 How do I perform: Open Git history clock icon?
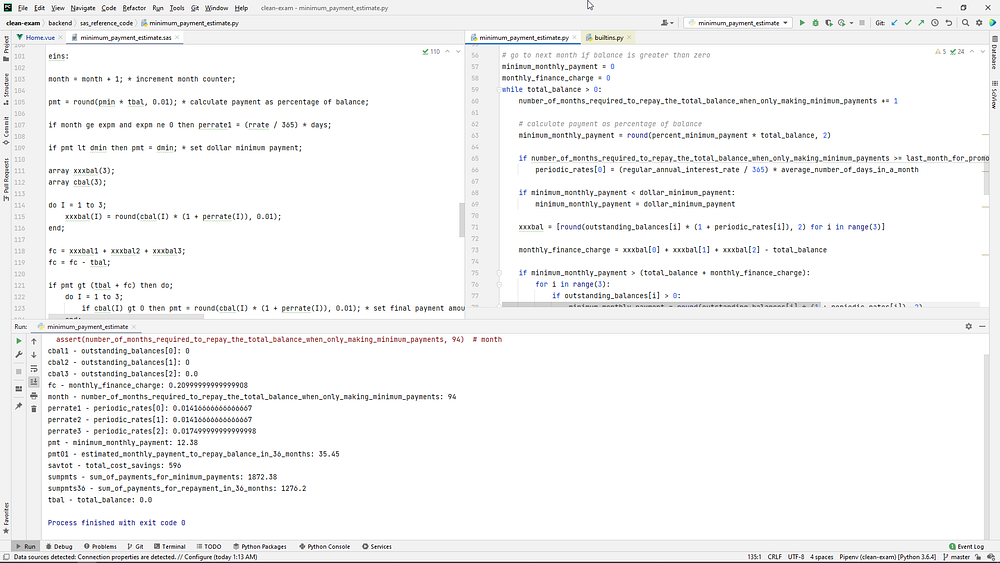click(935, 22)
